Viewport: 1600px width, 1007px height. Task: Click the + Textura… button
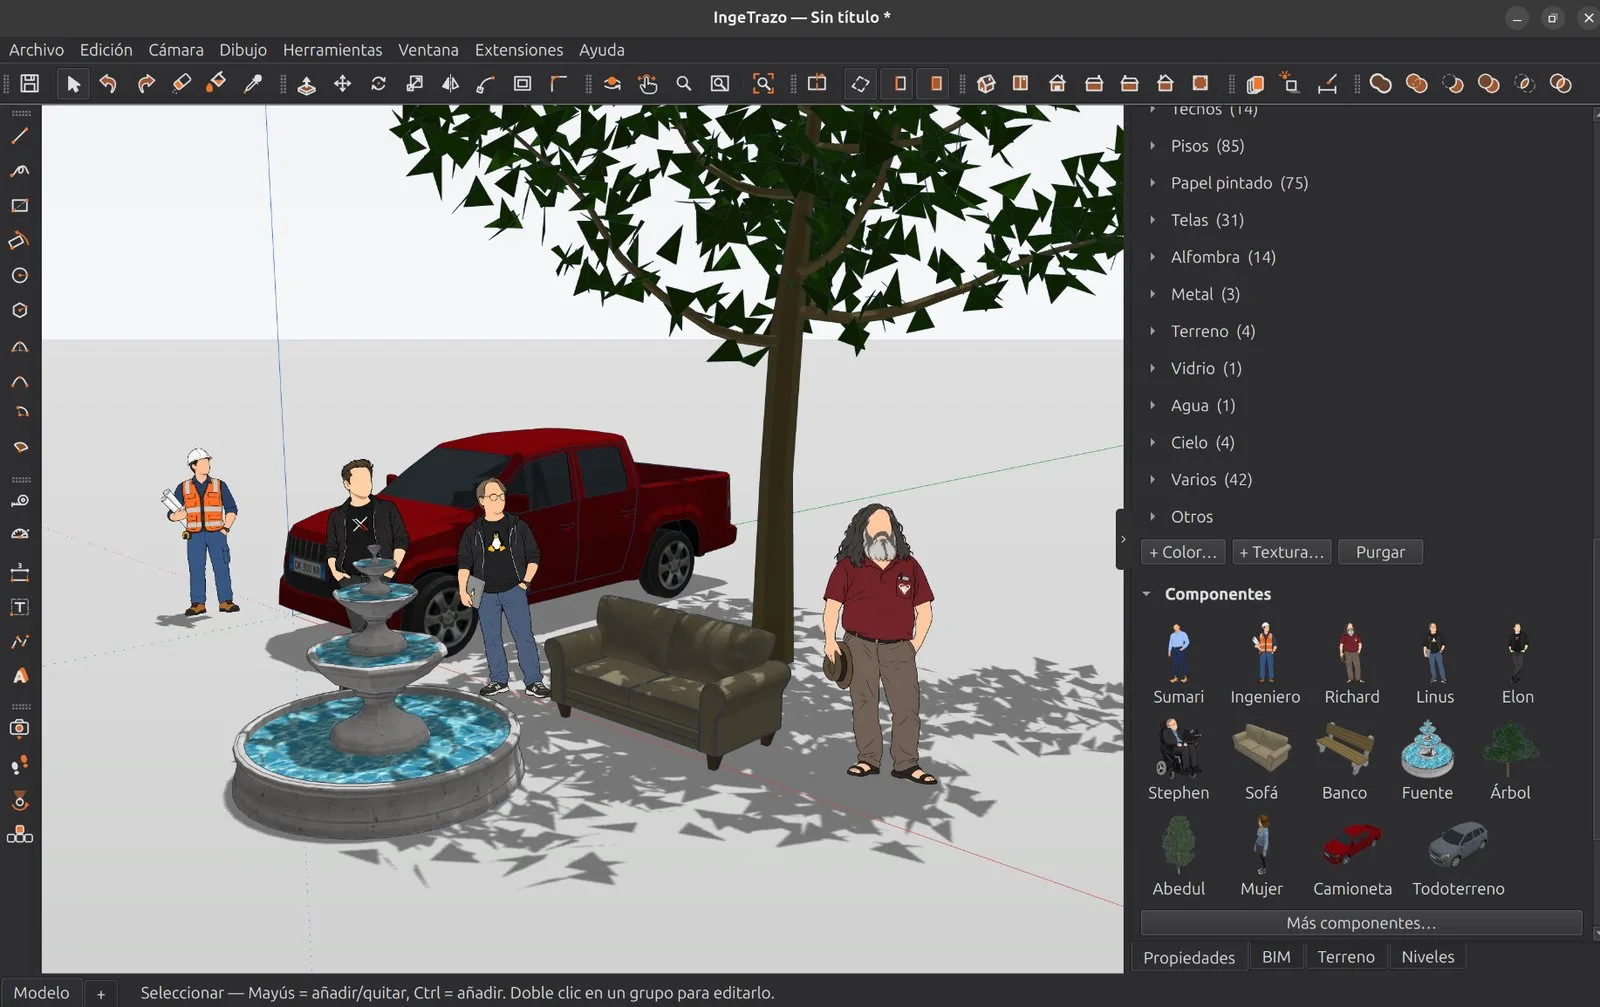[1281, 552]
